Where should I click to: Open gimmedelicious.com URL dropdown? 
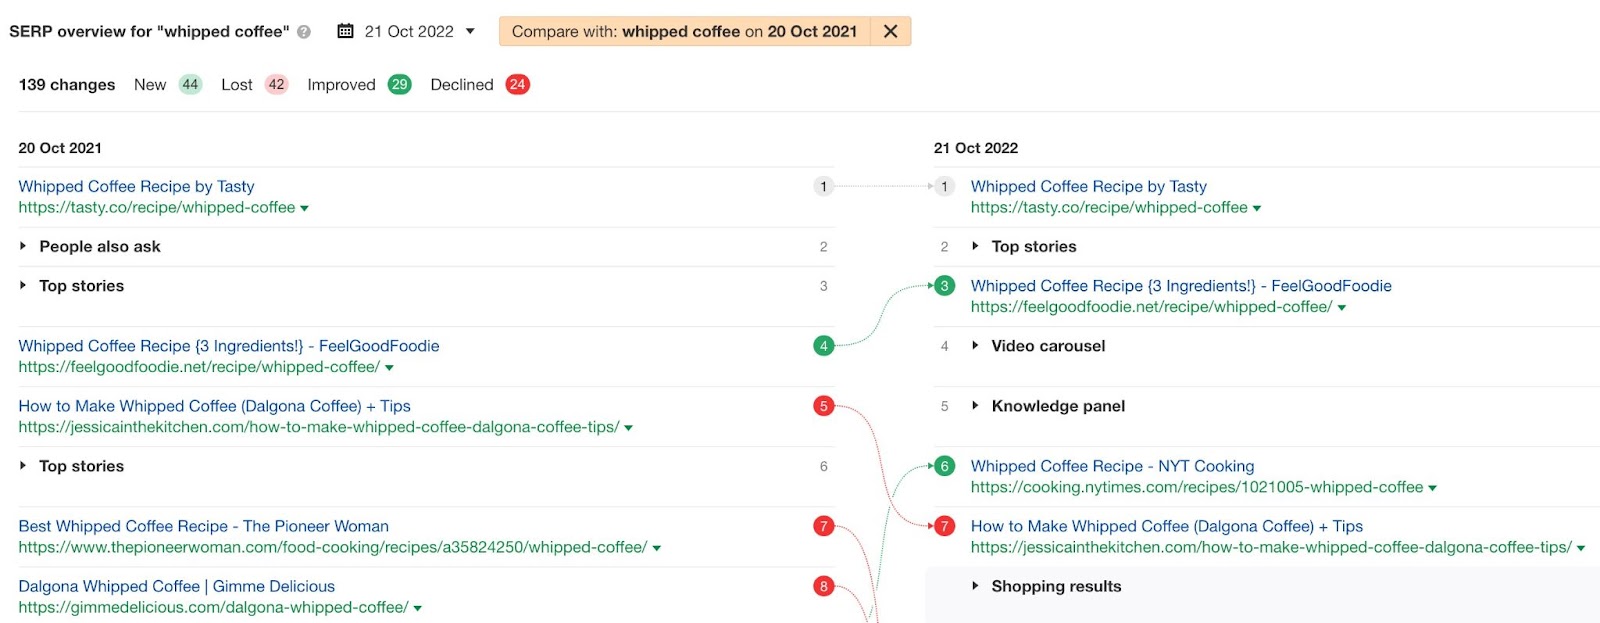417,608
